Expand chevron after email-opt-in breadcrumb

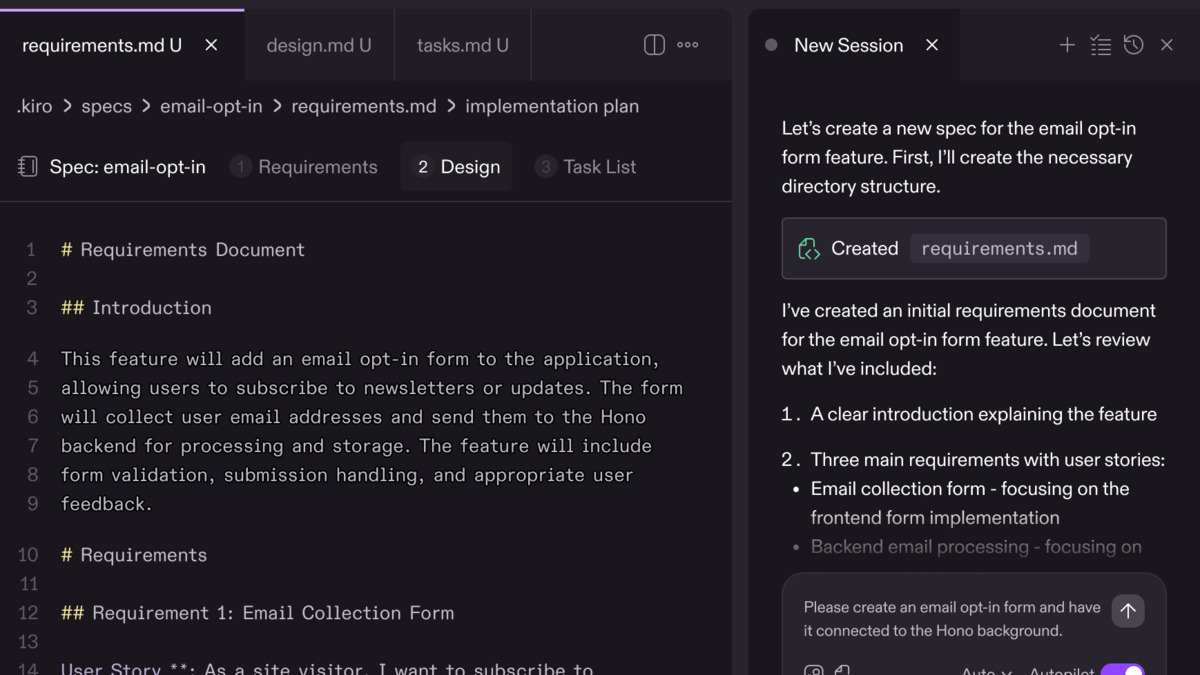(277, 106)
